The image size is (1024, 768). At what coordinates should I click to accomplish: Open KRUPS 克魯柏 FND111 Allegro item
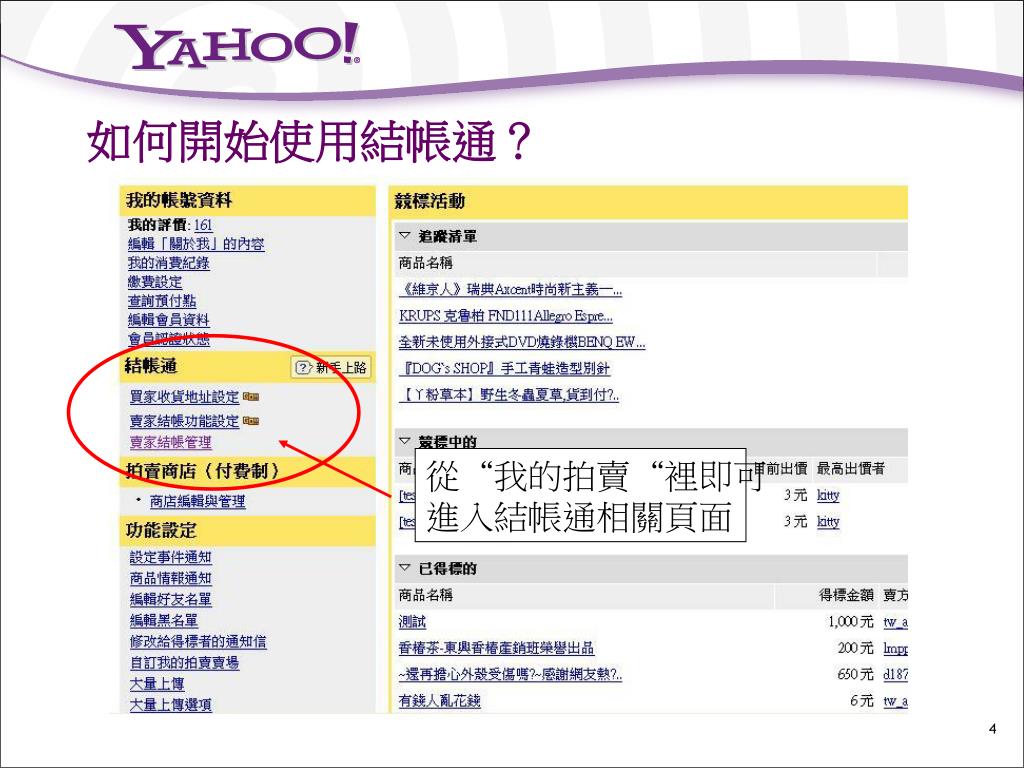(505, 316)
